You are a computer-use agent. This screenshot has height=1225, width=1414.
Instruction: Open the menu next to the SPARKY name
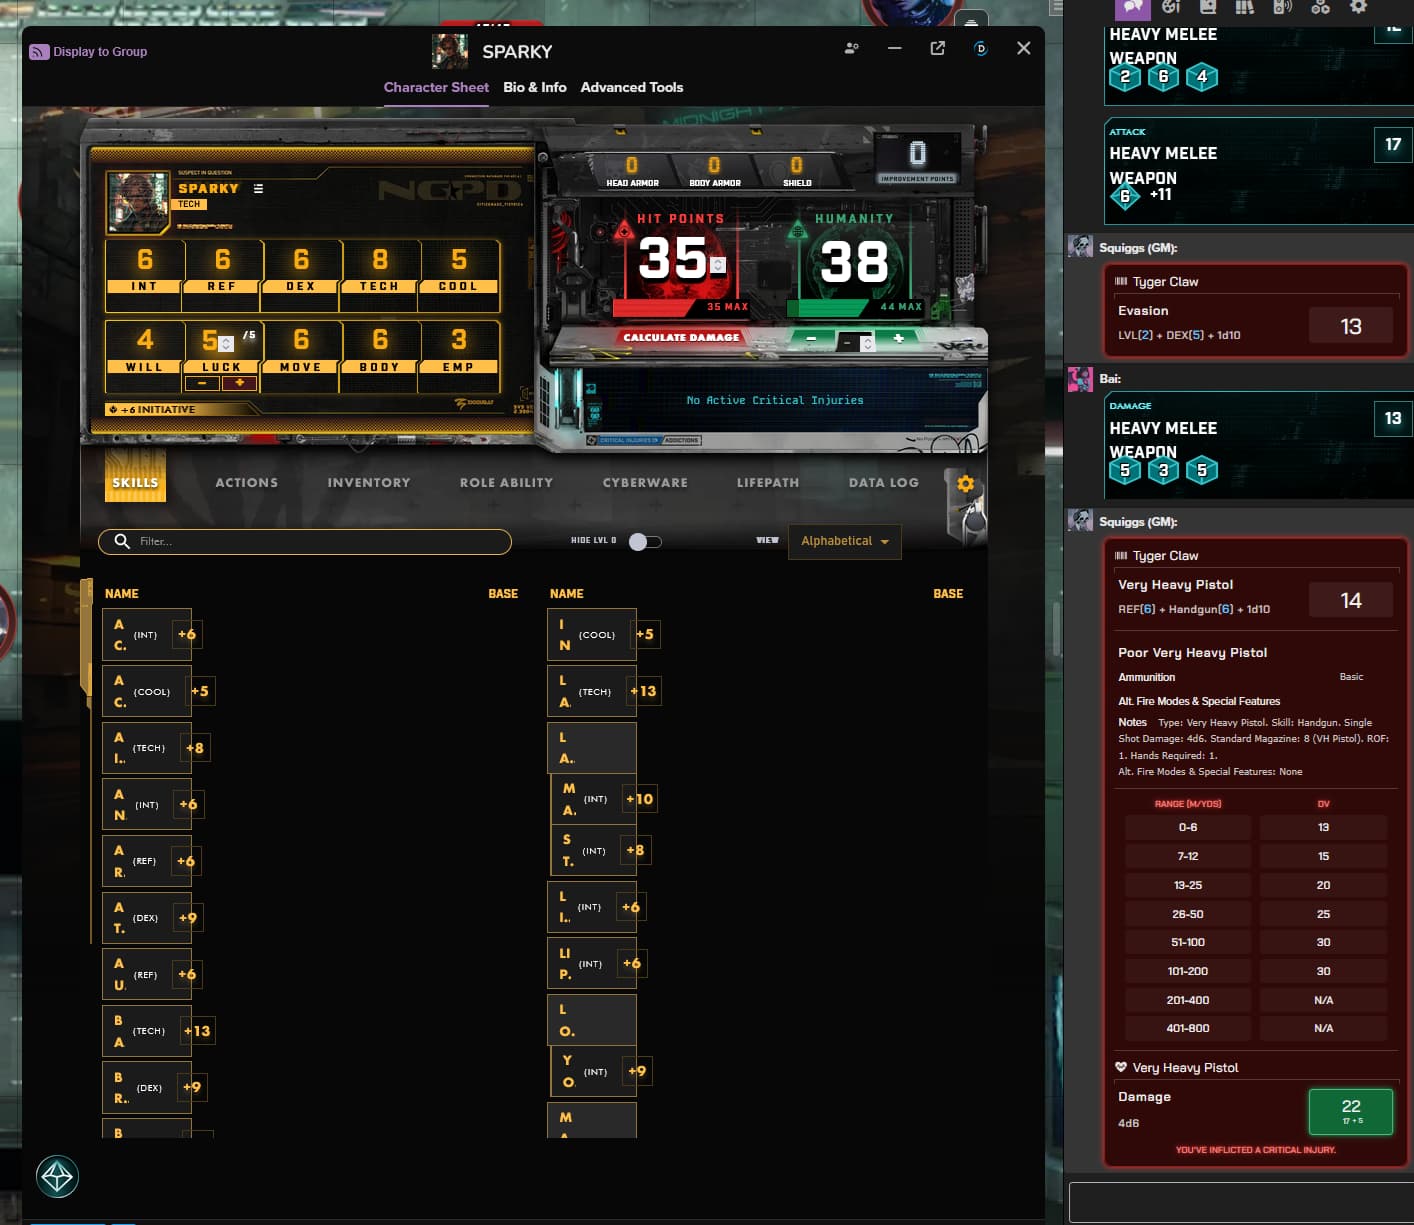coord(258,189)
